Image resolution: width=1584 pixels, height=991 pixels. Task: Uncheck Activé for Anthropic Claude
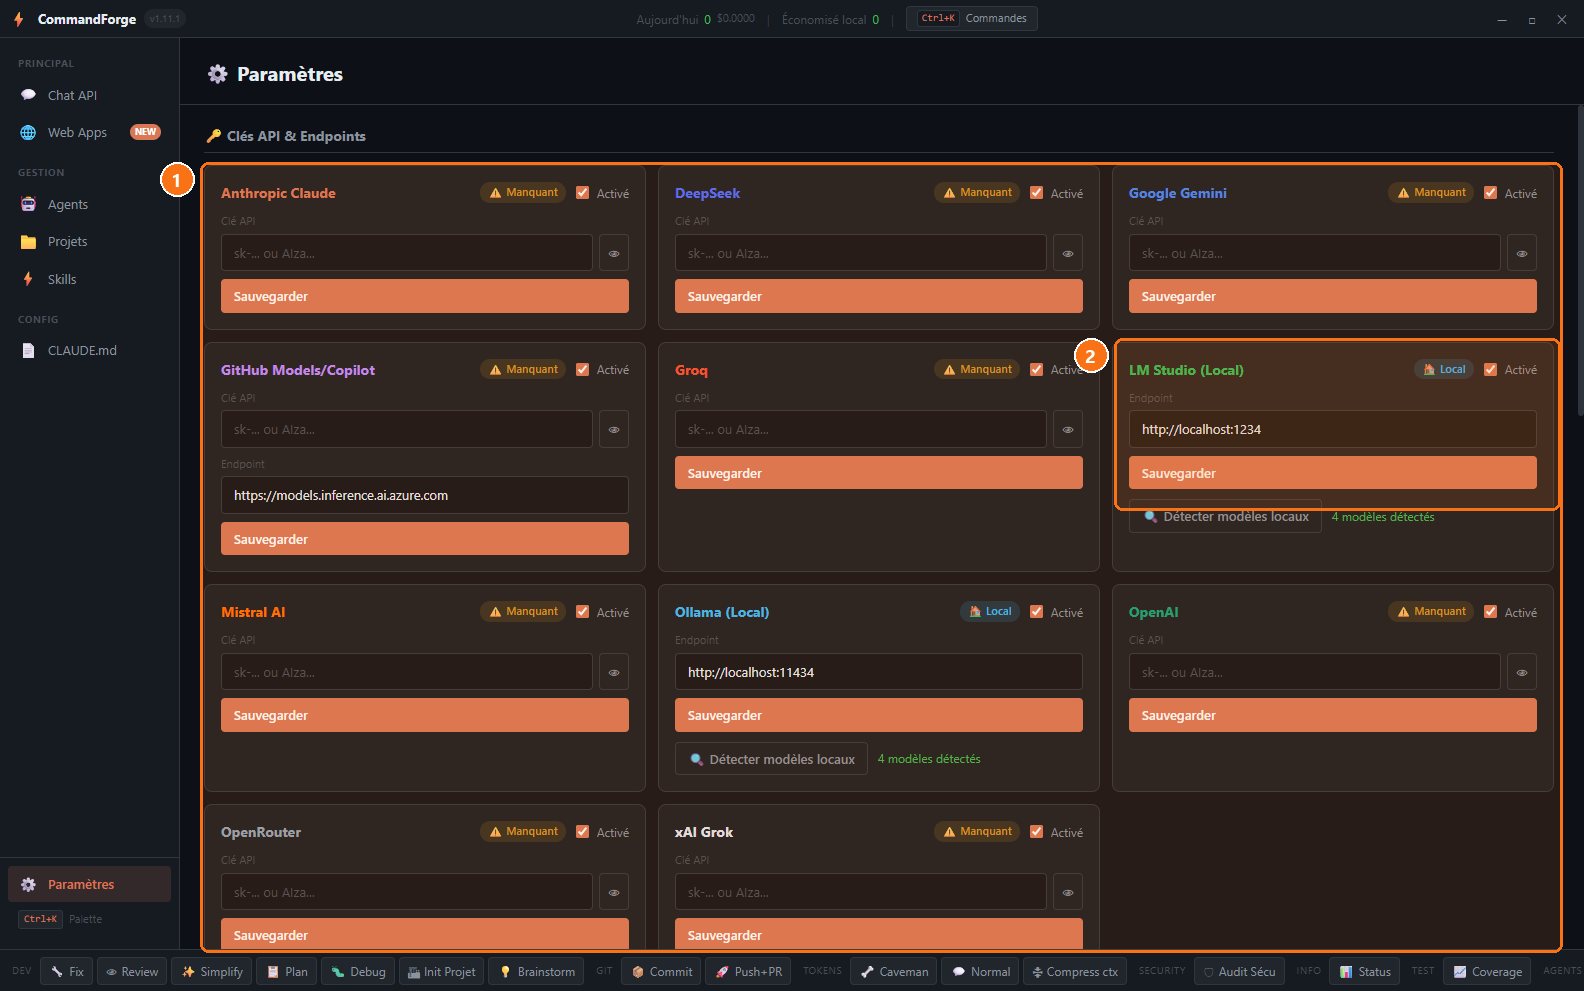coord(583,193)
